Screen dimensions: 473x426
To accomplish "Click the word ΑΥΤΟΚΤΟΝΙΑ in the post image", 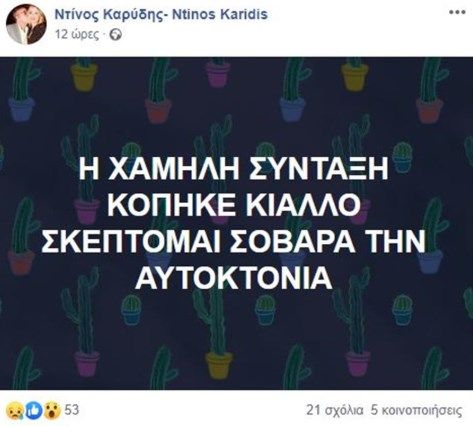I will tap(233, 279).
